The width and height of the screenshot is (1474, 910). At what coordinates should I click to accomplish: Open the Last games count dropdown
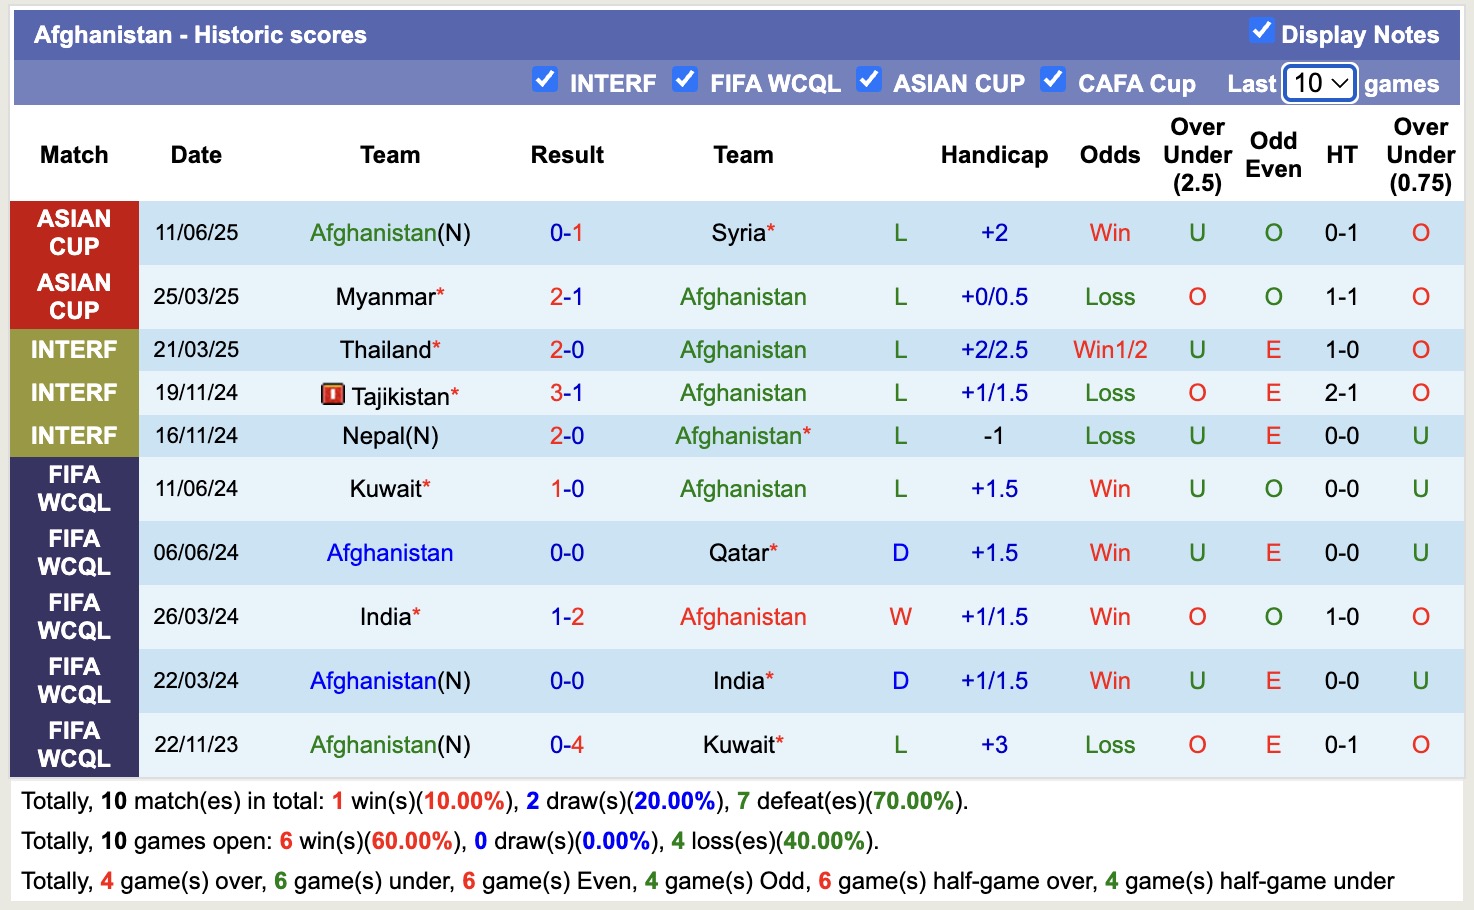1318,84
